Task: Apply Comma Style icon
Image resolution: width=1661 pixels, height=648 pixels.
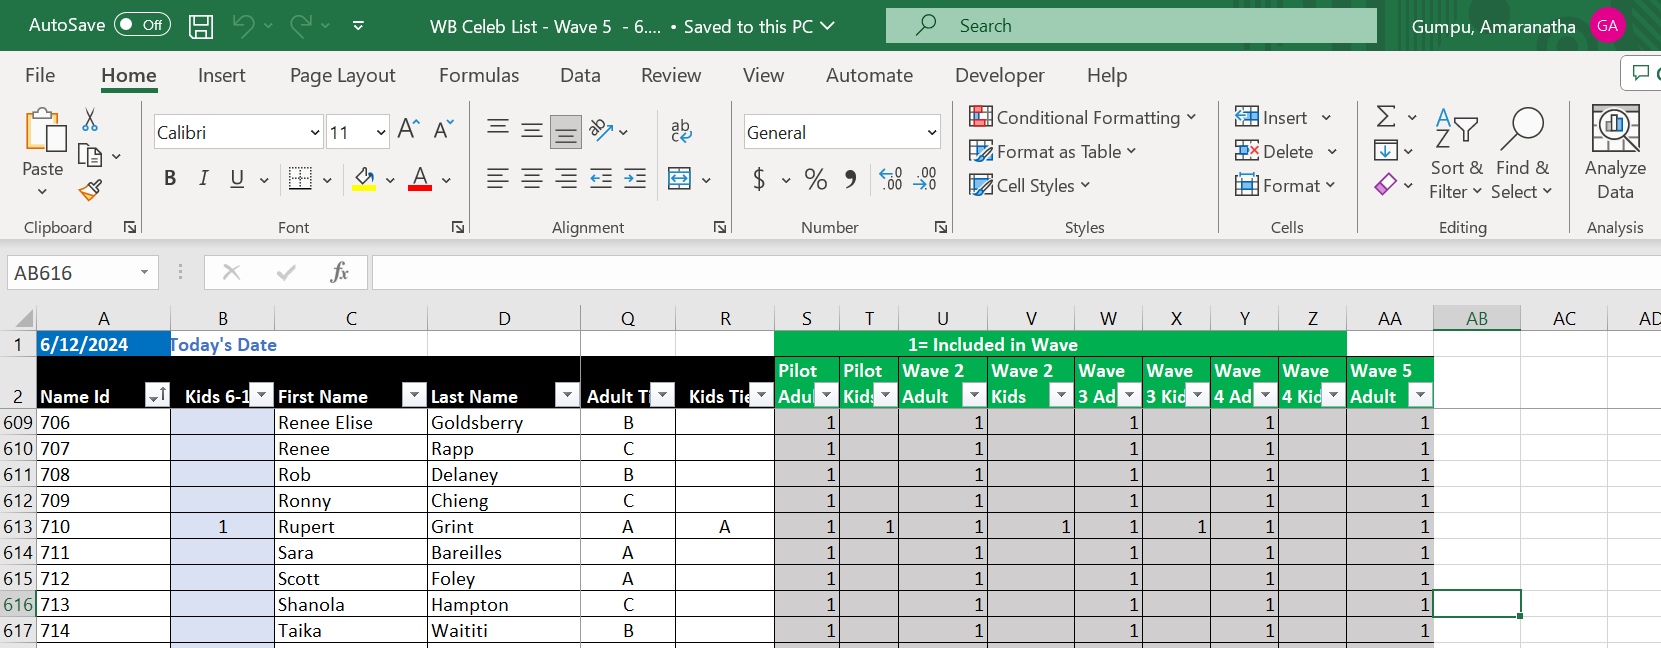Action: pos(850,179)
